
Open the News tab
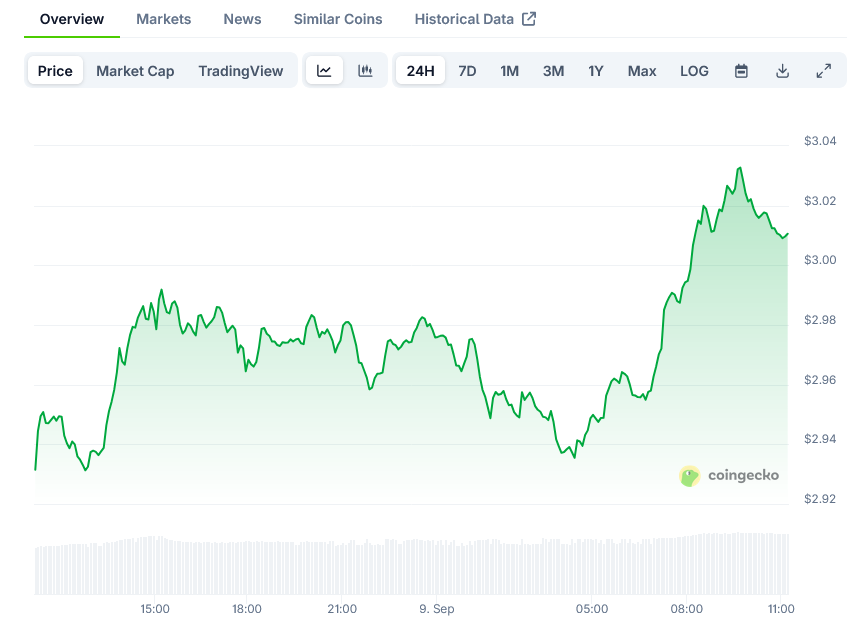tap(242, 19)
